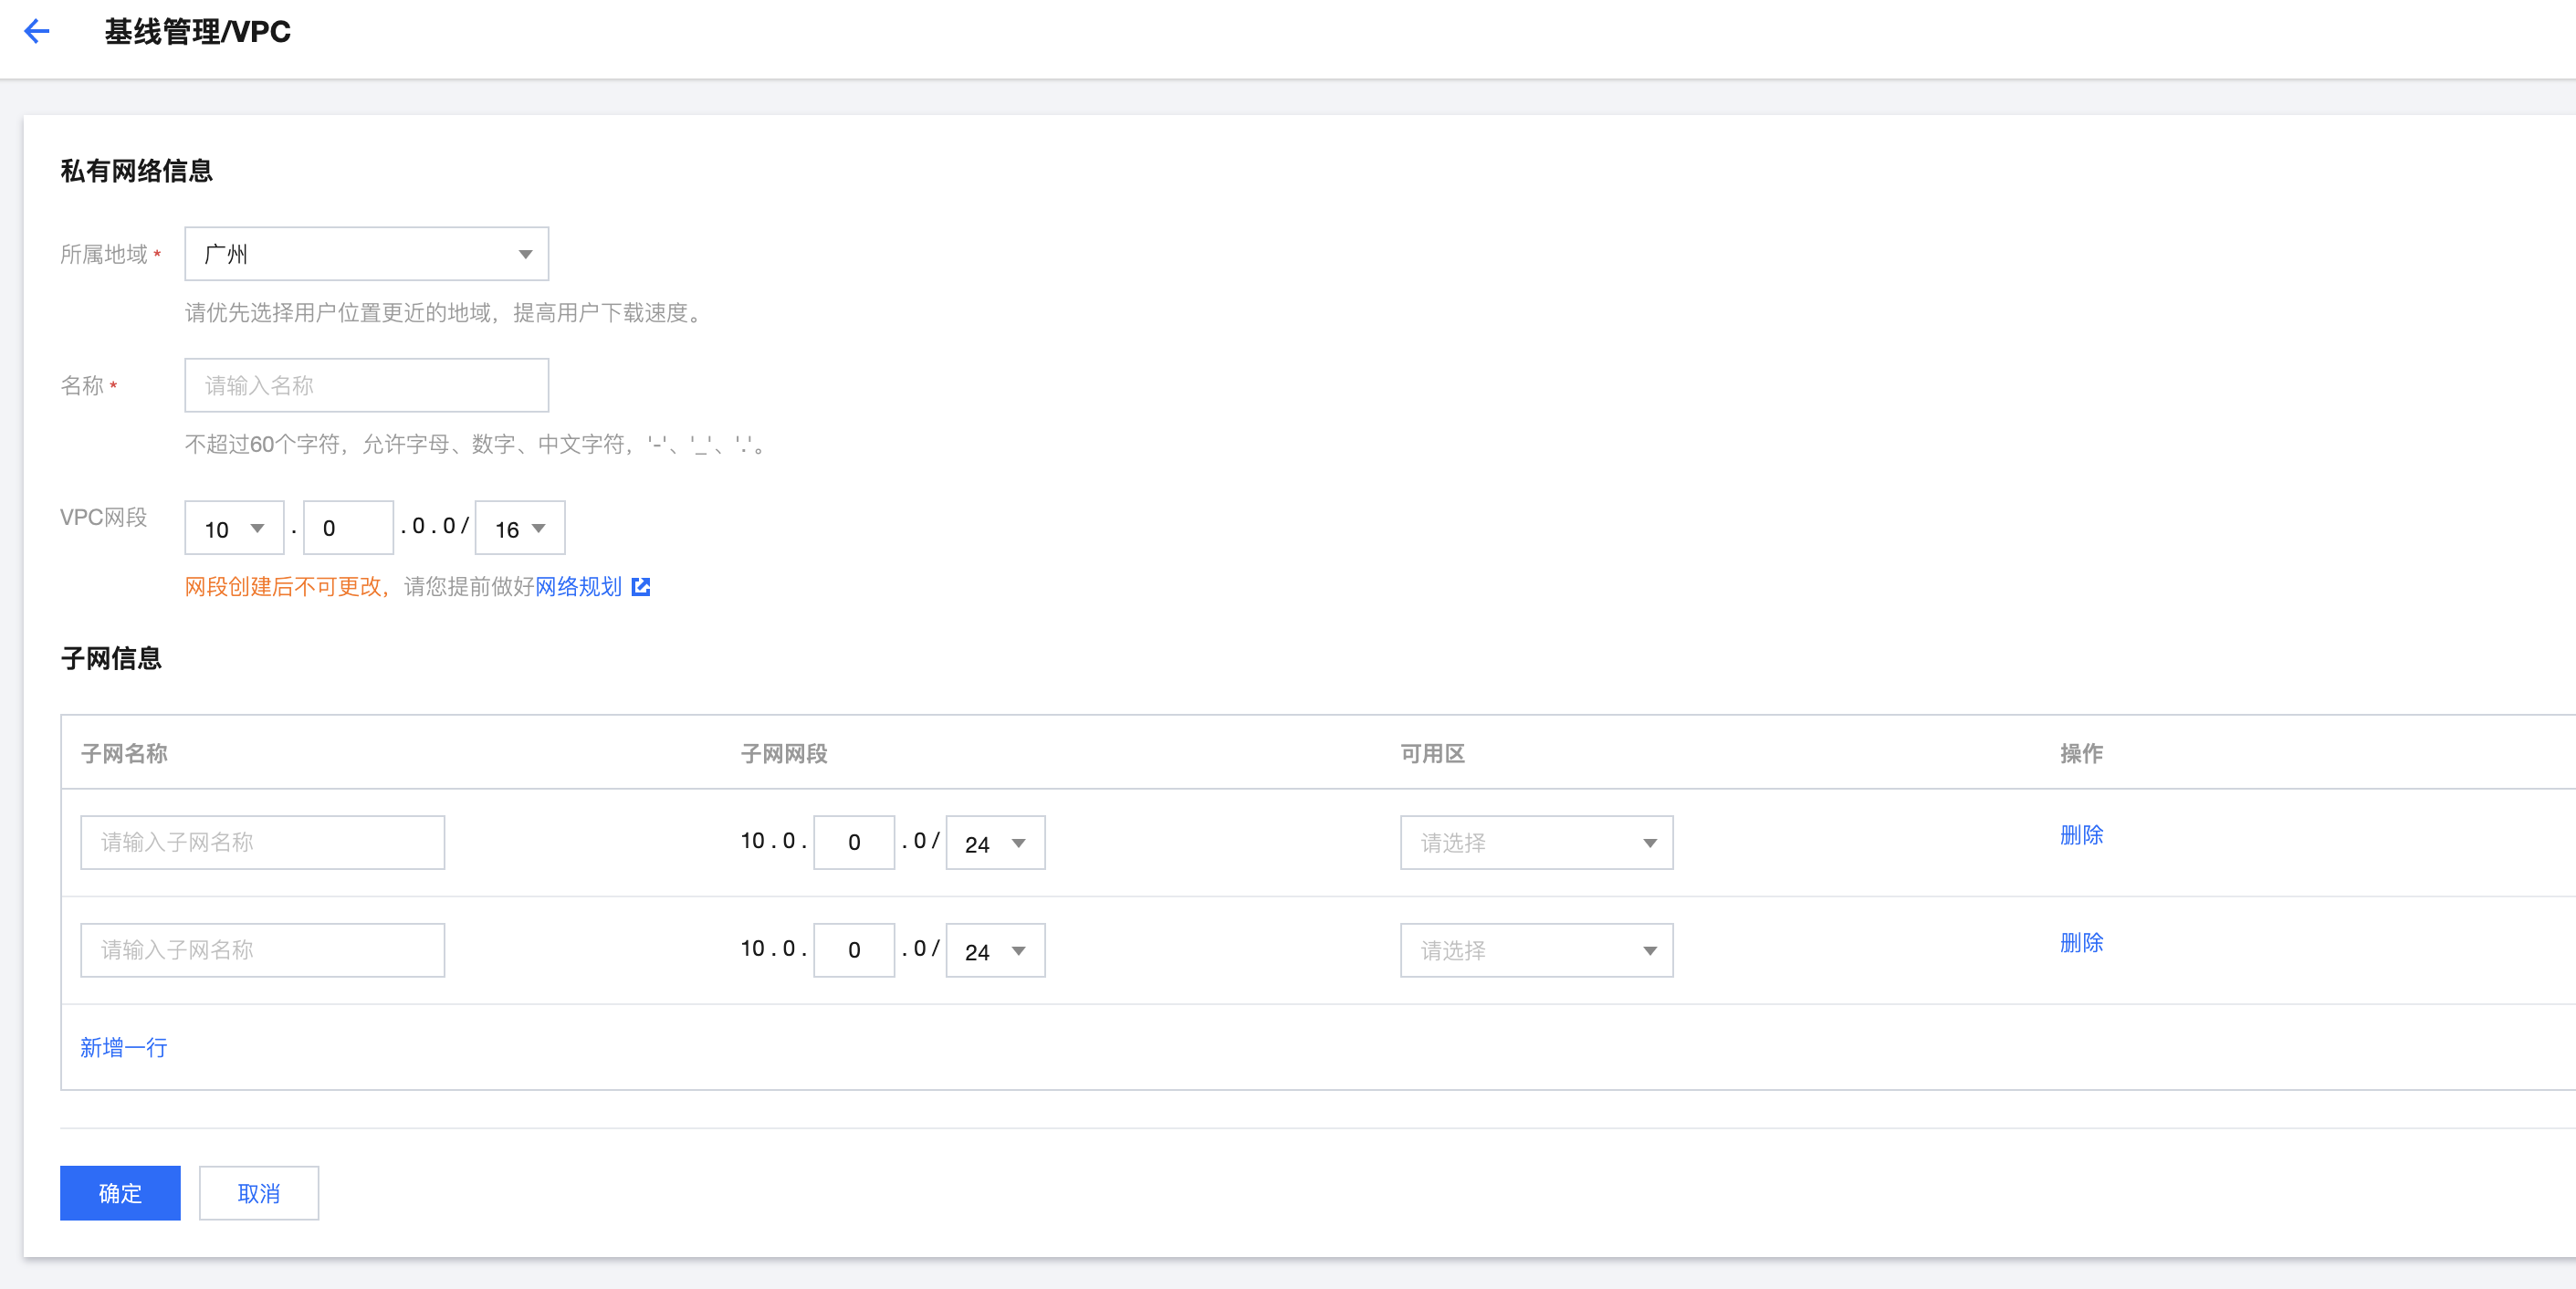Click 新增一行 to add a row
The image size is (2576, 1289).
pos(124,1047)
